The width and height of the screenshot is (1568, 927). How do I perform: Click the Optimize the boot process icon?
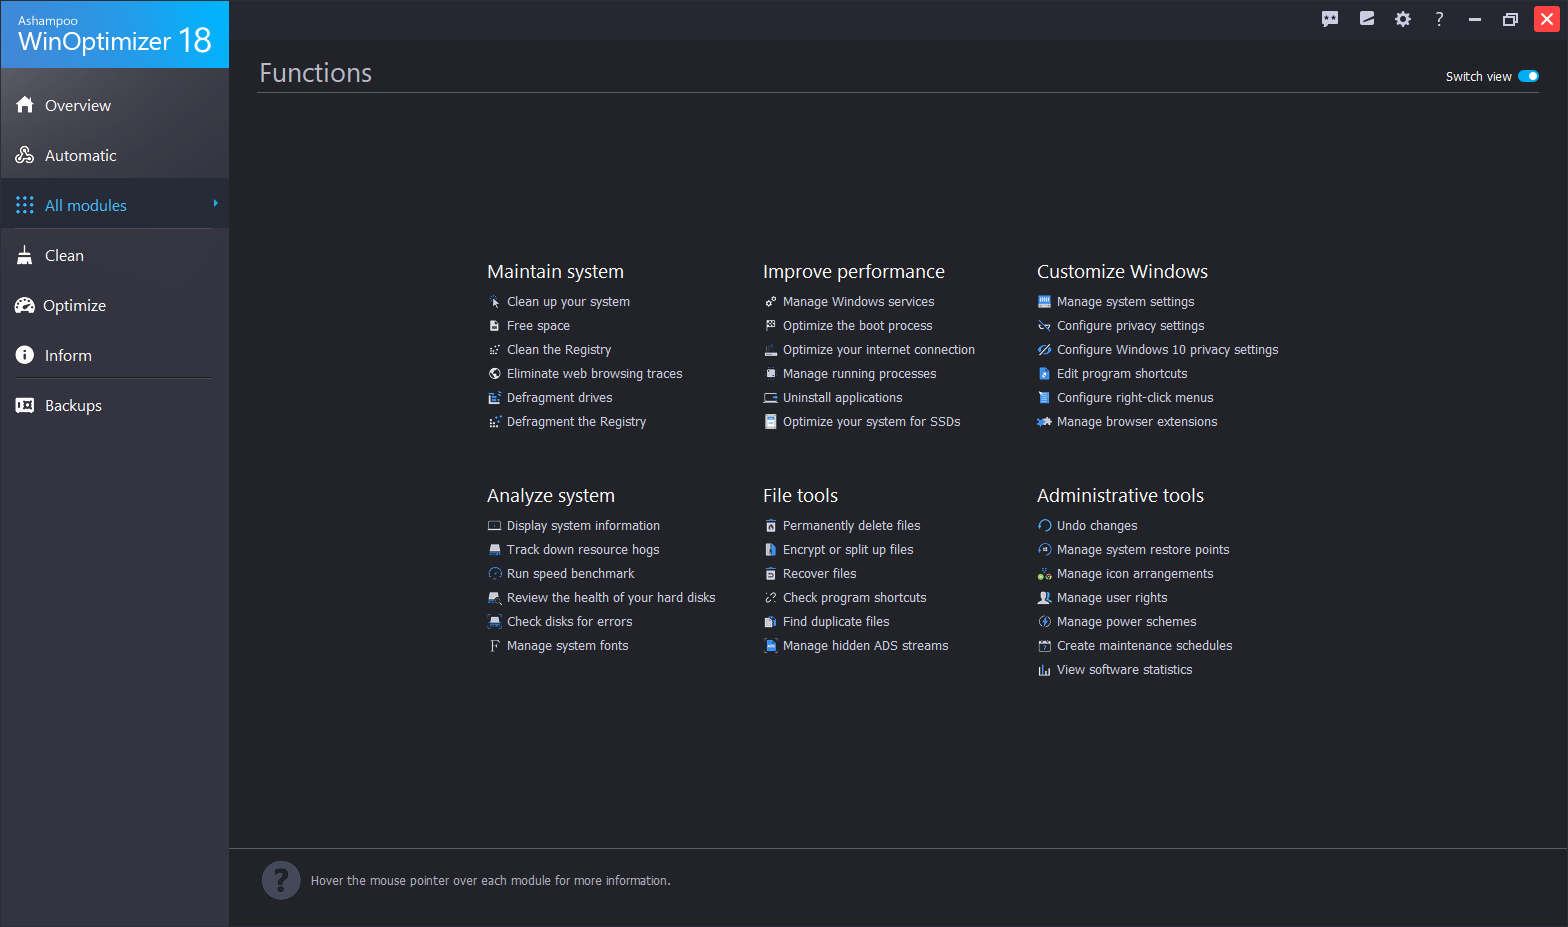point(770,325)
